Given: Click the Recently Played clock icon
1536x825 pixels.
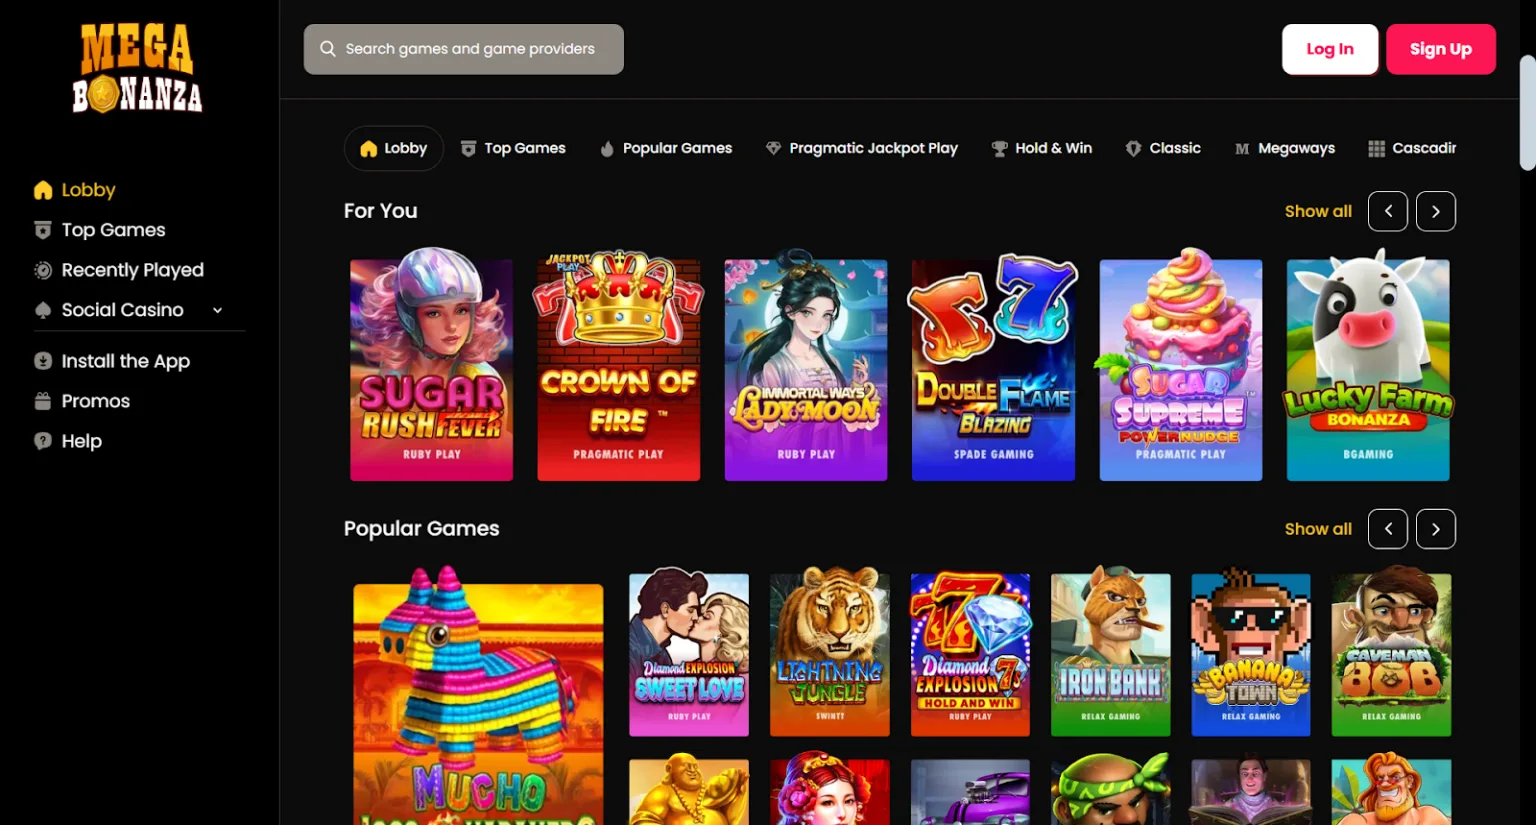Looking at the screenshot, I should pyautogui.click(x=43, y=270).
